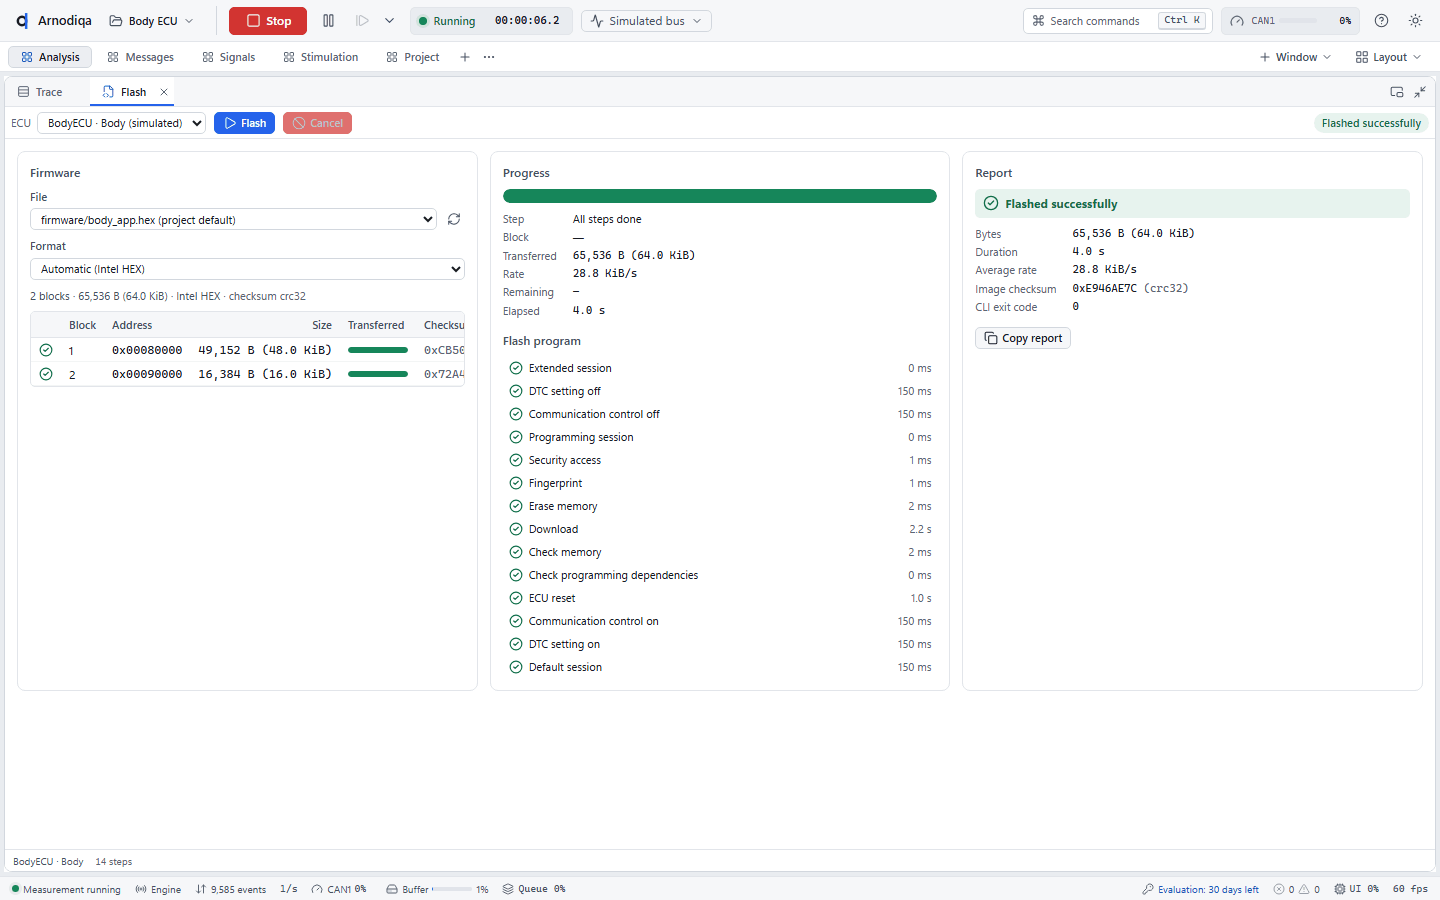Image resolution: width=1440 pixels, height=900 pixels.
Task: Switch to the Signals tab
Action: (x=229, y=57)
